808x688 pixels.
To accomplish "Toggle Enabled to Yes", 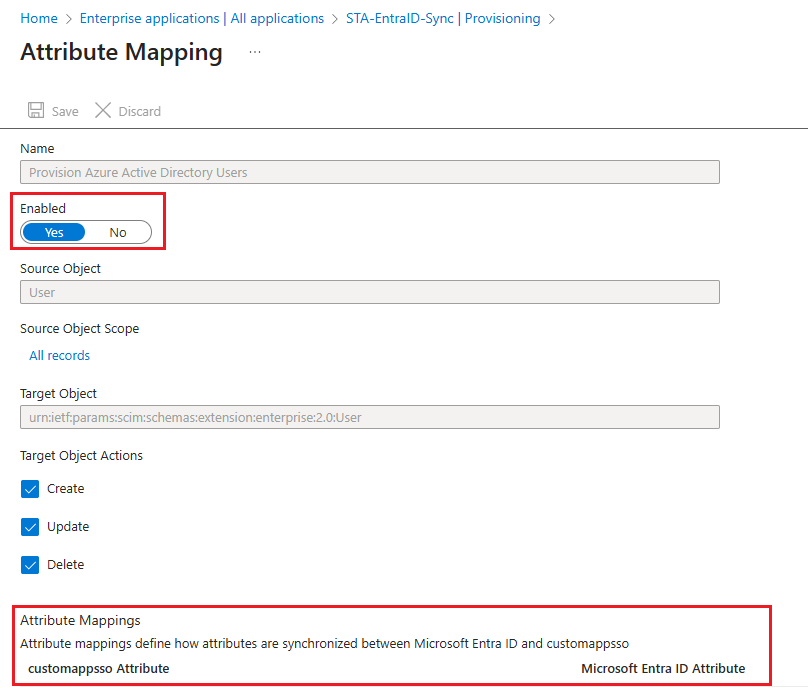I will [54, 233].
